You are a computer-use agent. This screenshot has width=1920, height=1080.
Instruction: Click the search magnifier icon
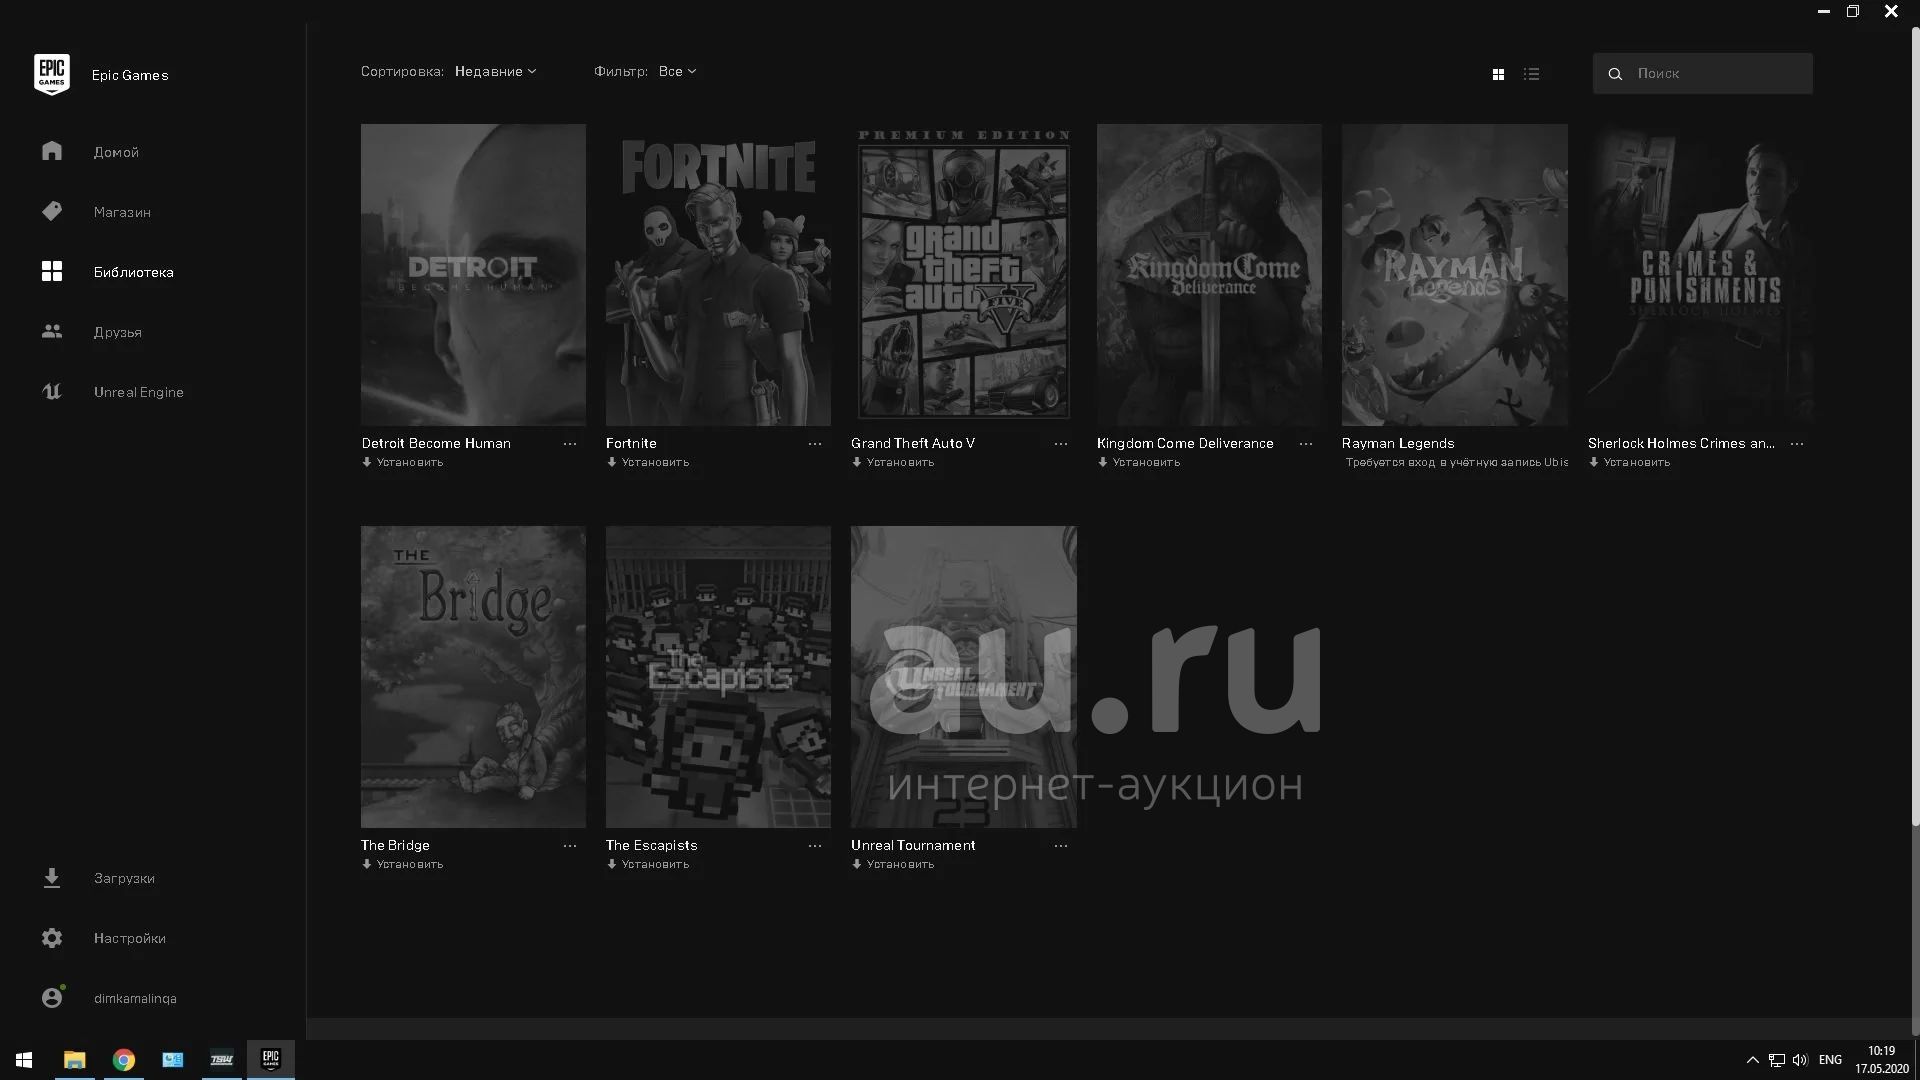pos(1615,74)
